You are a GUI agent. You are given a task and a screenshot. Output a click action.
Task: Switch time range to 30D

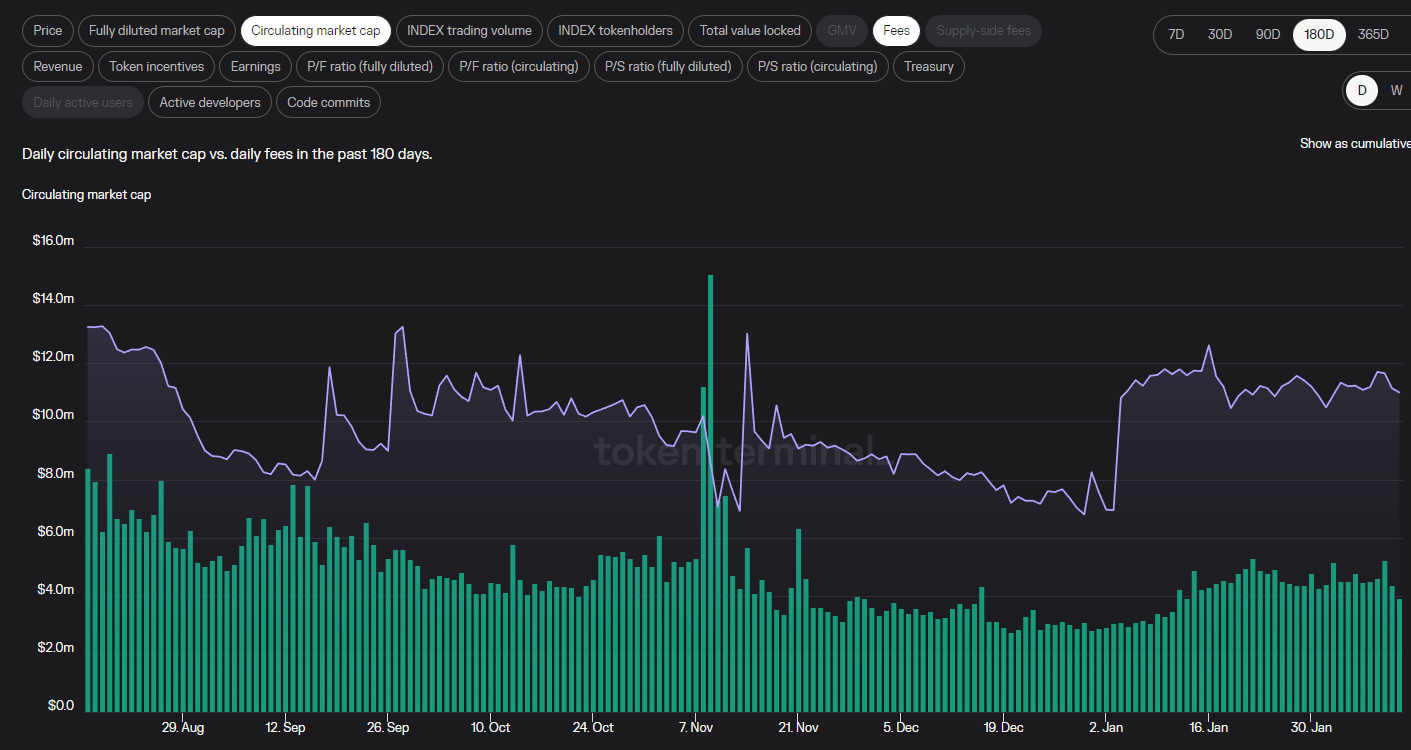[1220, 35]
